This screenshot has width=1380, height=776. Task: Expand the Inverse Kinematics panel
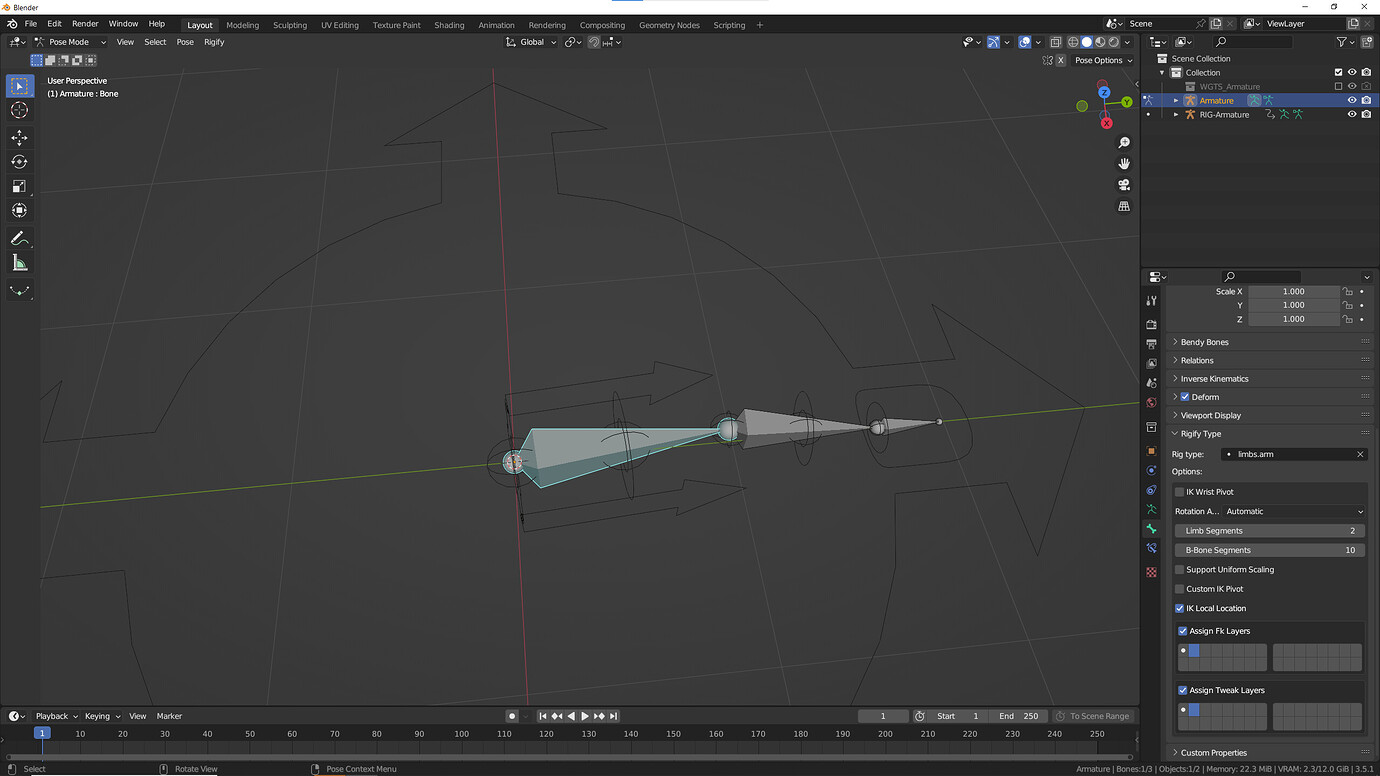[1270, 379]
